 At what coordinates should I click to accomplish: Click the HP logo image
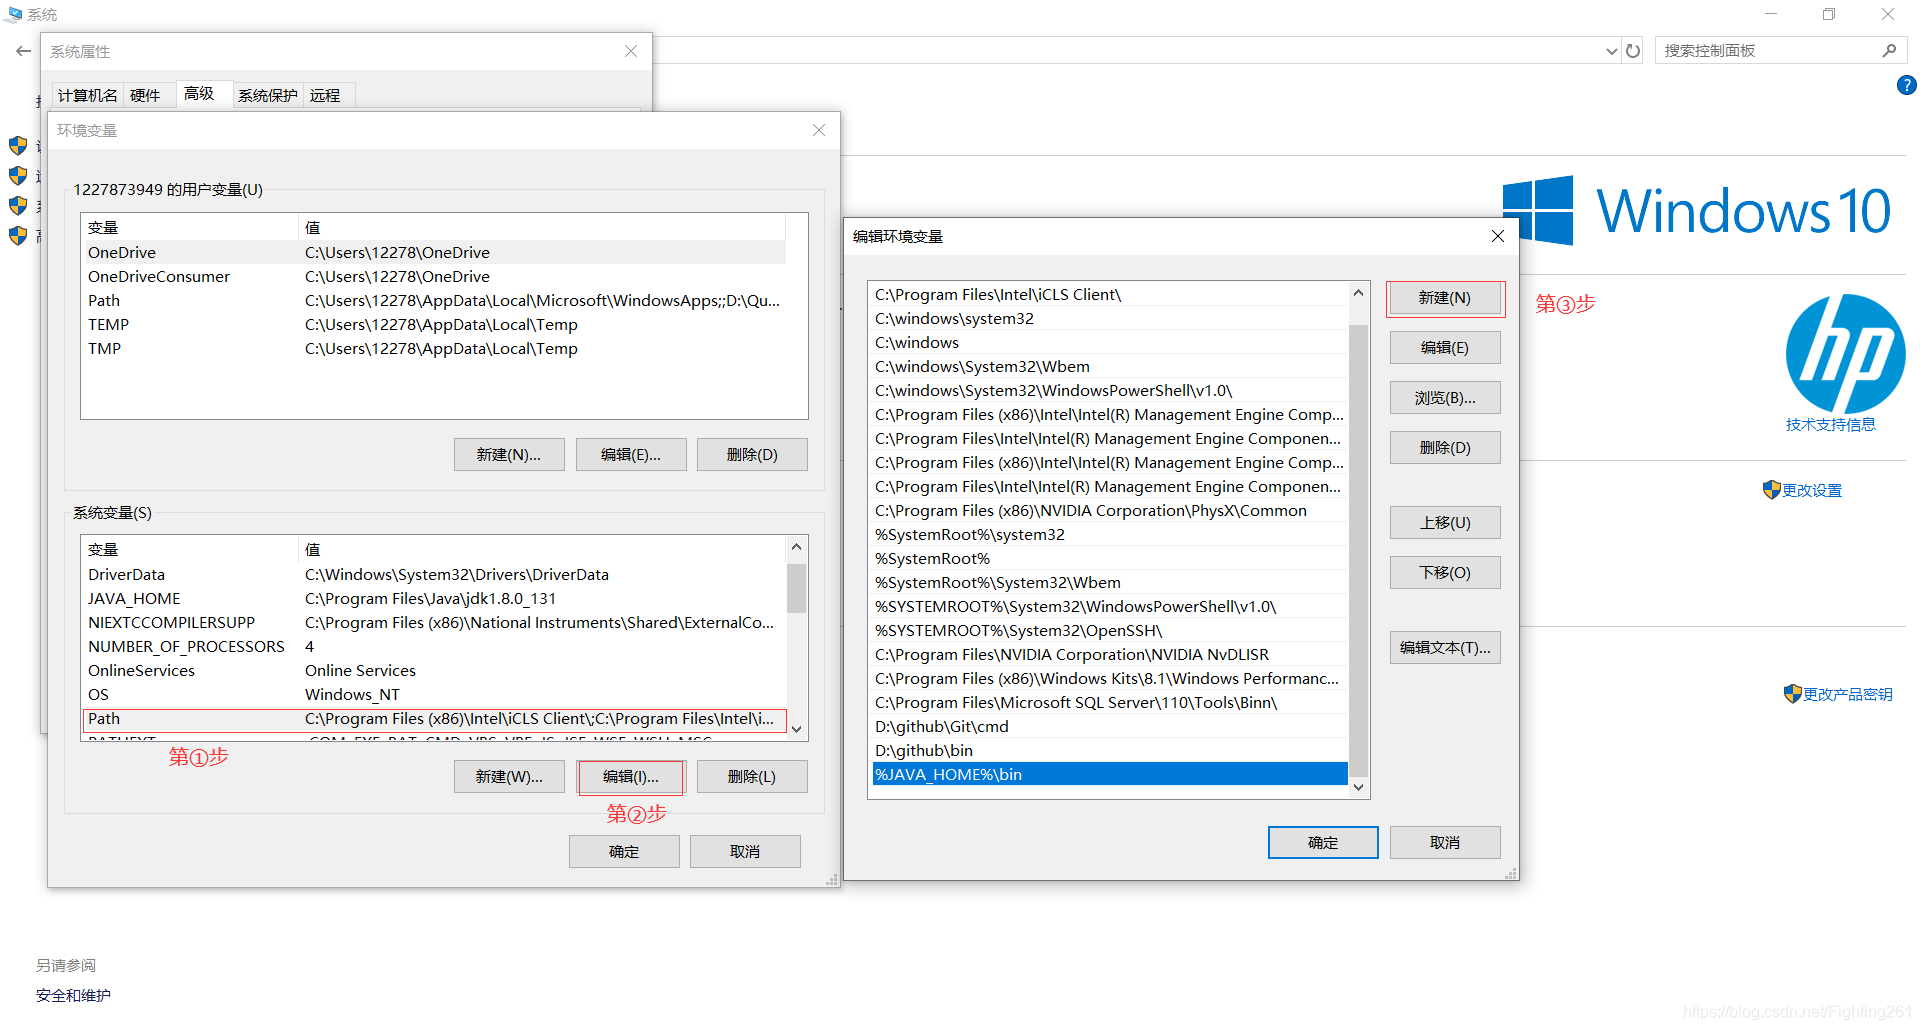click(x=1845, y=354)
